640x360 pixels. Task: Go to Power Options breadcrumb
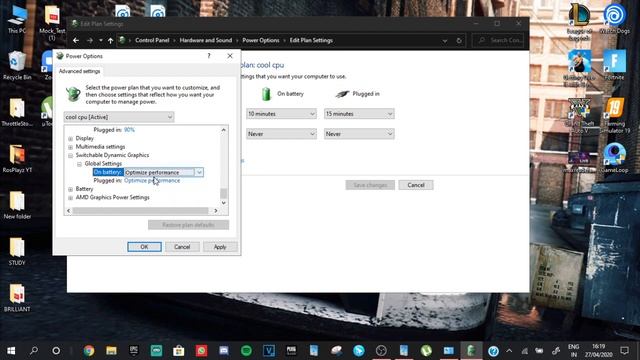261,40
